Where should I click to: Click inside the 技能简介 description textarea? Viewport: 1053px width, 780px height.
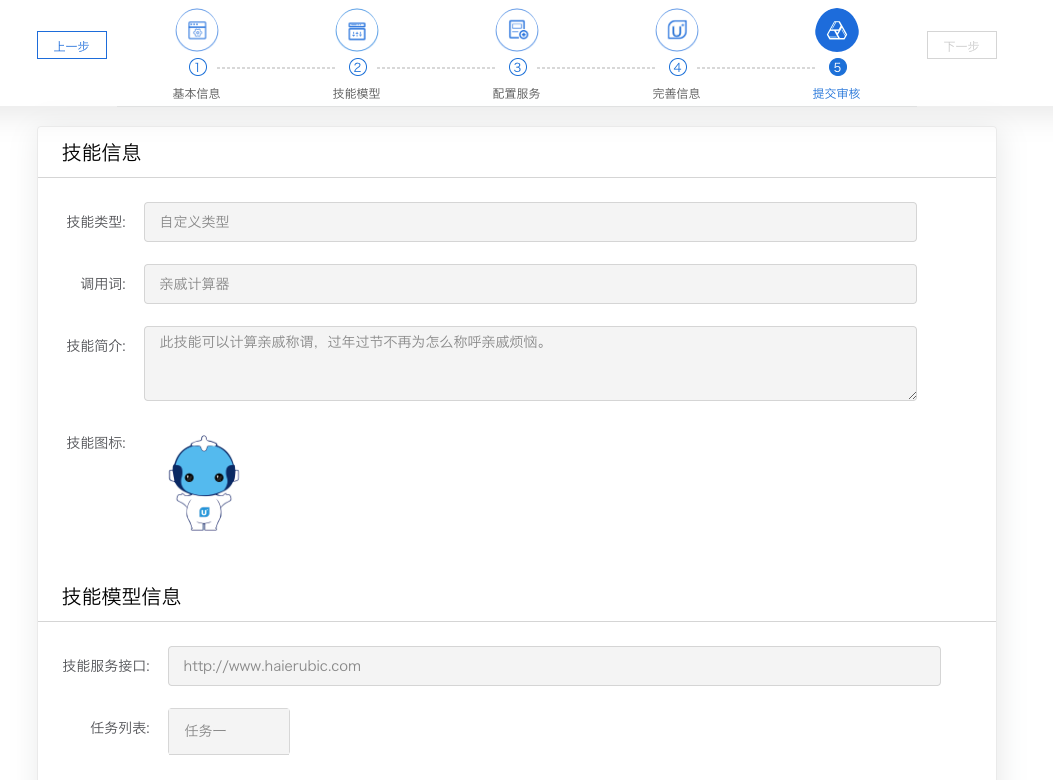tap(530, 363)
